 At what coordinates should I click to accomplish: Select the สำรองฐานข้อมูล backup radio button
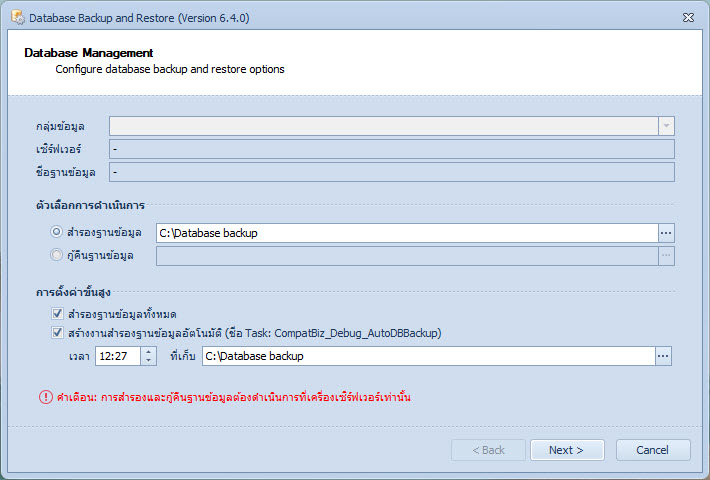click(56, 232)
